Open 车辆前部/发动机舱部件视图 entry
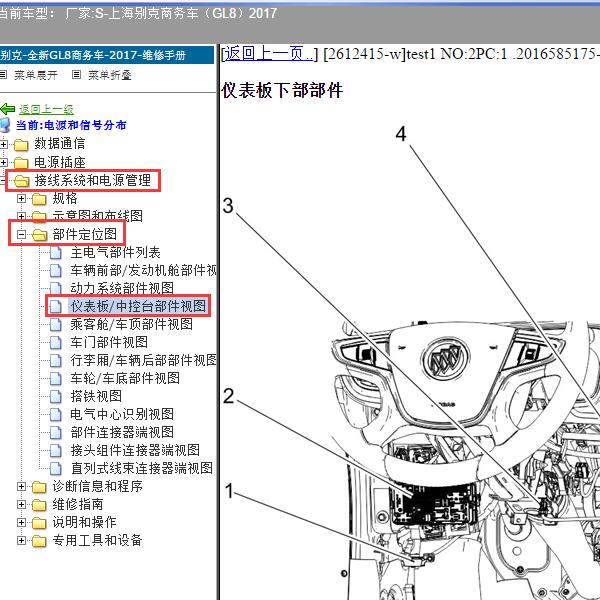This screenshot has height=600, width=600. tap(143, 270)
